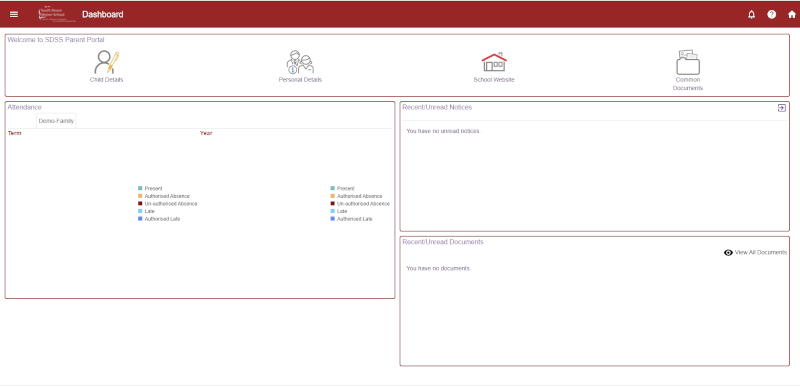Click the Child Details text label
800x387 pixels.
coord(106,80)
